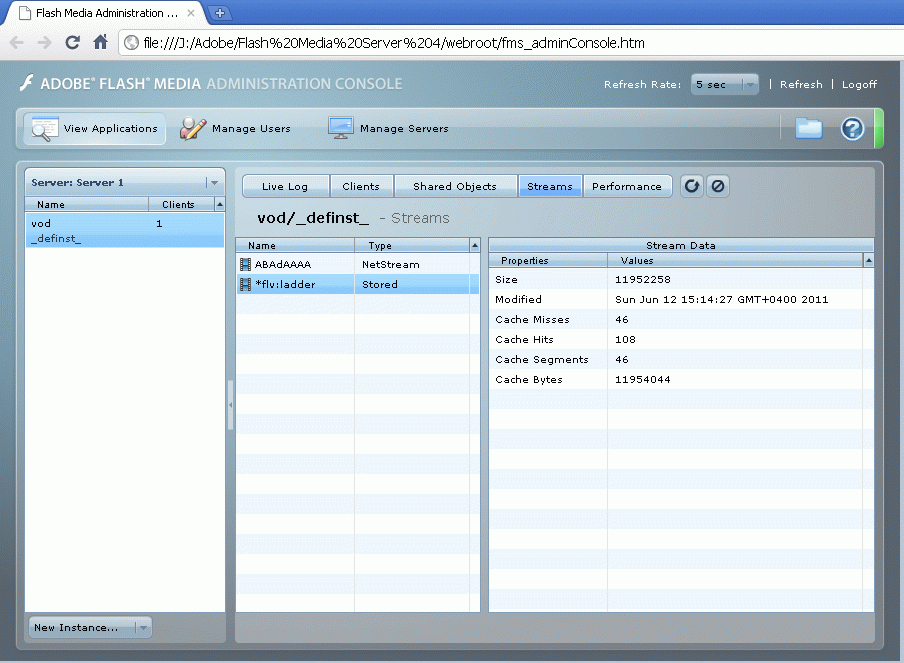Open View Applications section
The height and width of the screenshot is (663, 904).
click(x=95, y=129)
